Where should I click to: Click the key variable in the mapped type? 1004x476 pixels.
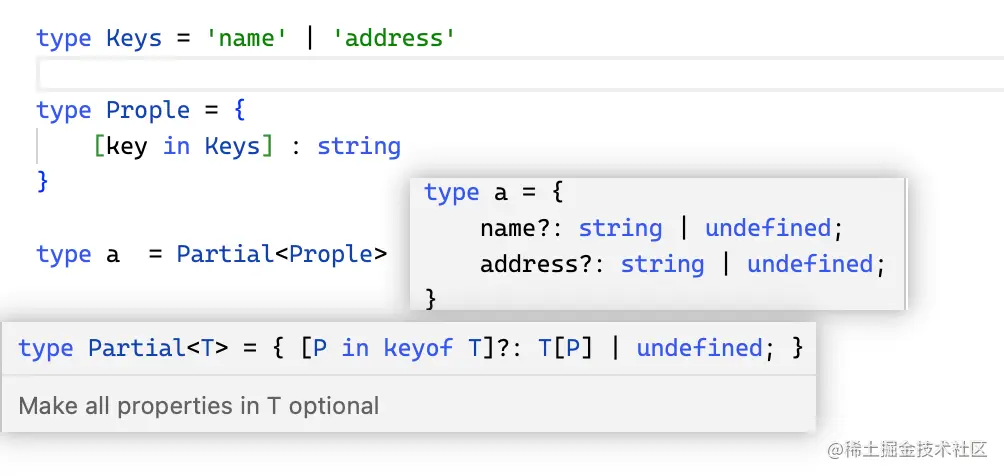point(125,146)
